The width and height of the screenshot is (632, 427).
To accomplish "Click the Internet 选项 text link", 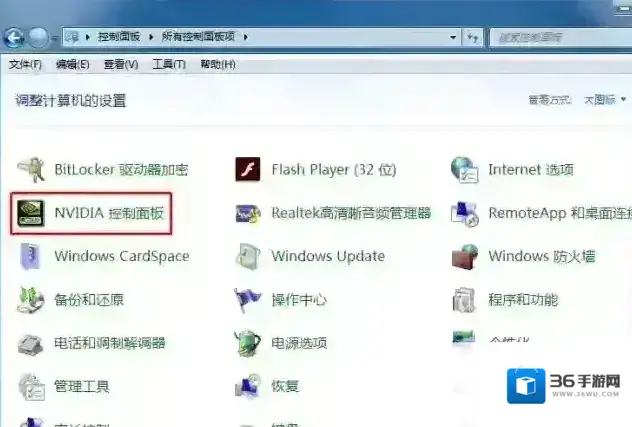I will click(531, 170).
